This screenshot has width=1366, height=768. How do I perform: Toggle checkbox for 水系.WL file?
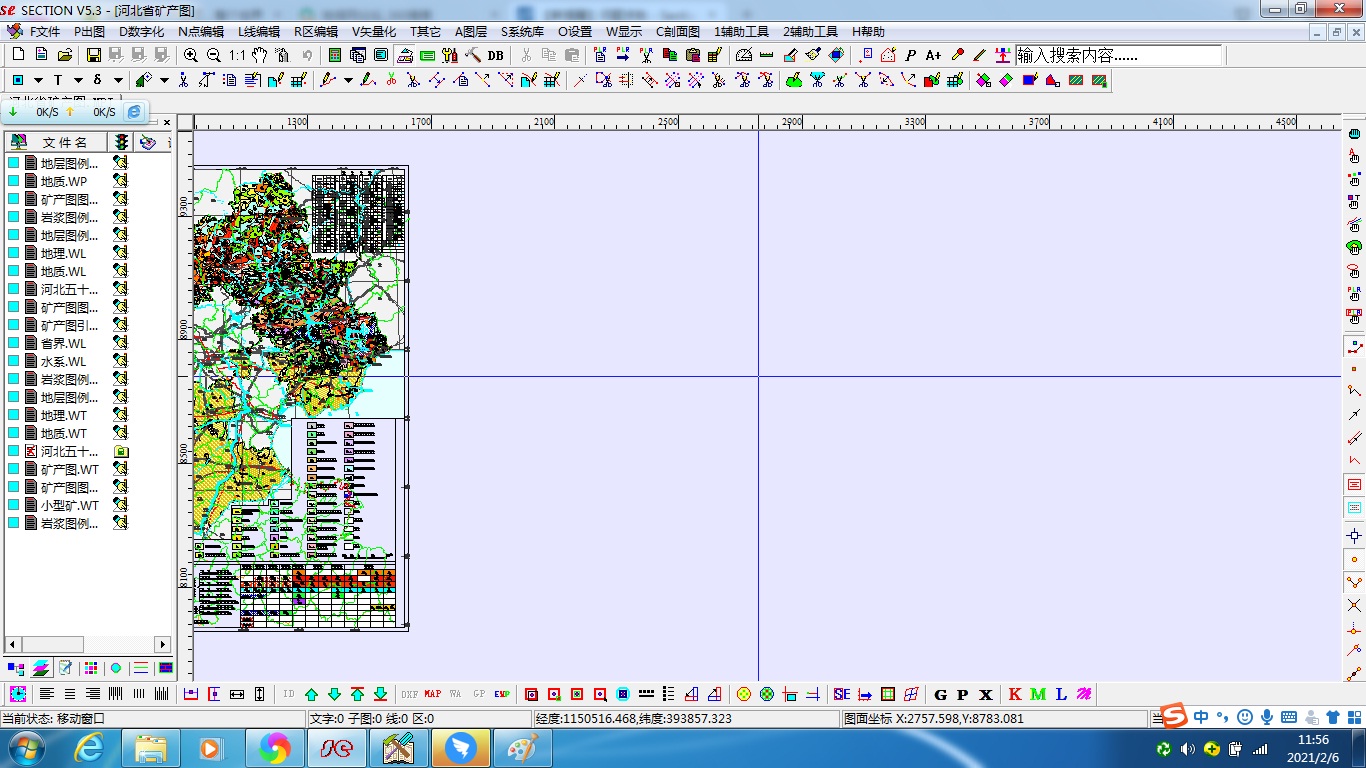14,361
